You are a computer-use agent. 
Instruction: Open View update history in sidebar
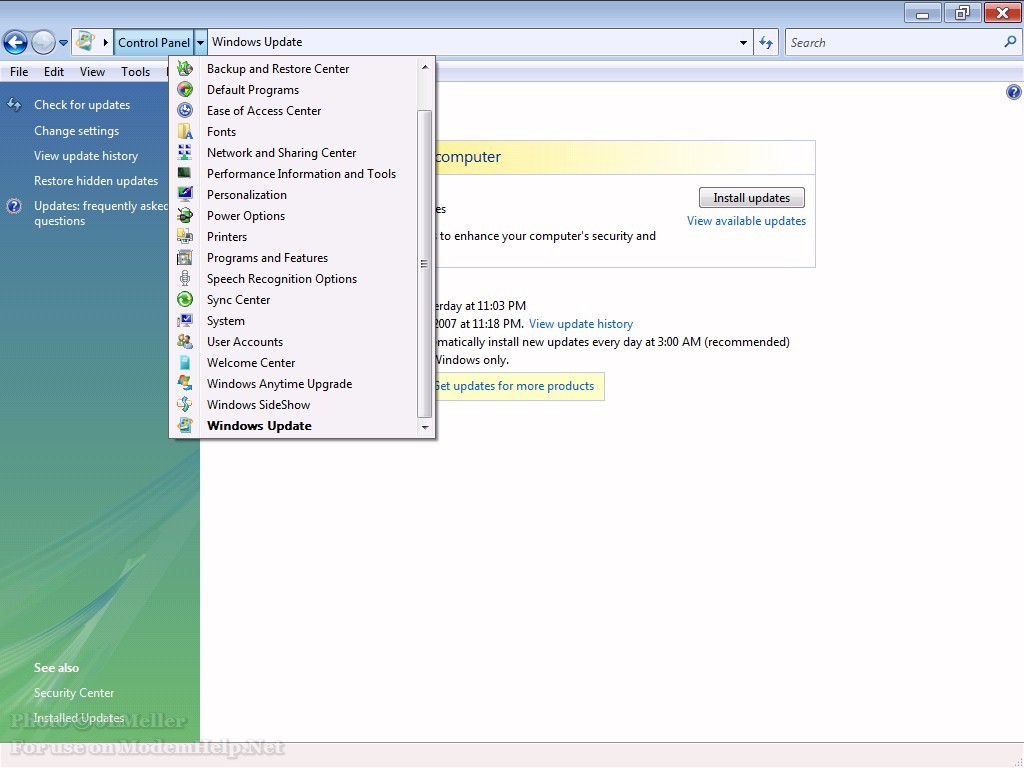(x=86, y=155)
